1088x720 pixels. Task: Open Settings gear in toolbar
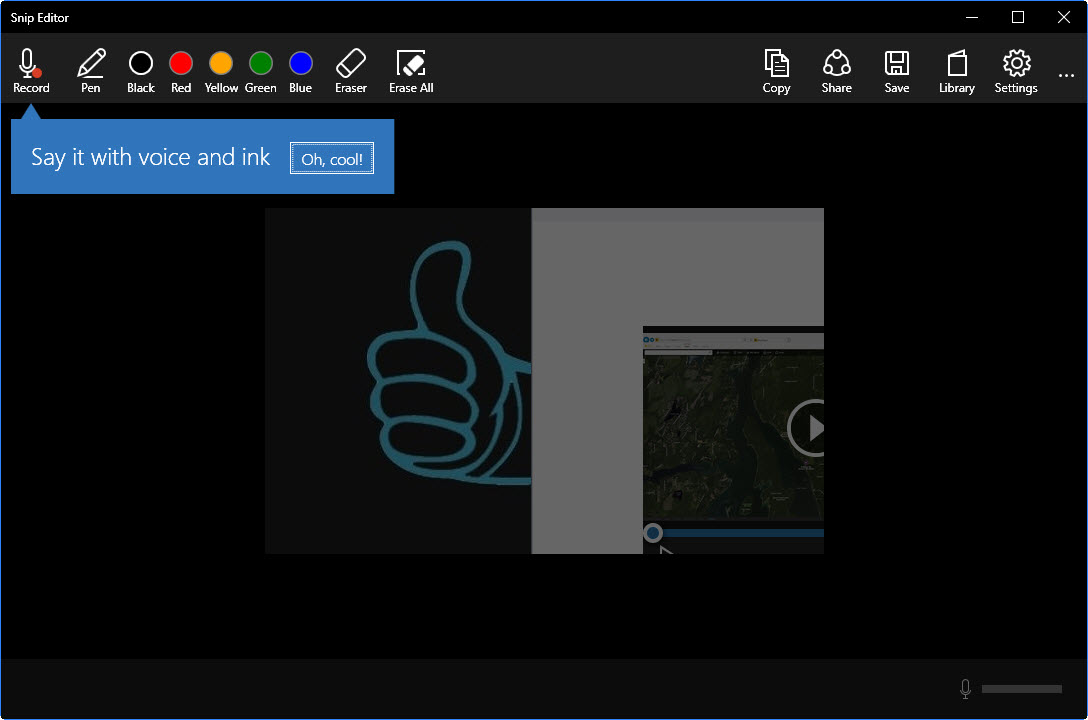click(x=1016, y=70)
